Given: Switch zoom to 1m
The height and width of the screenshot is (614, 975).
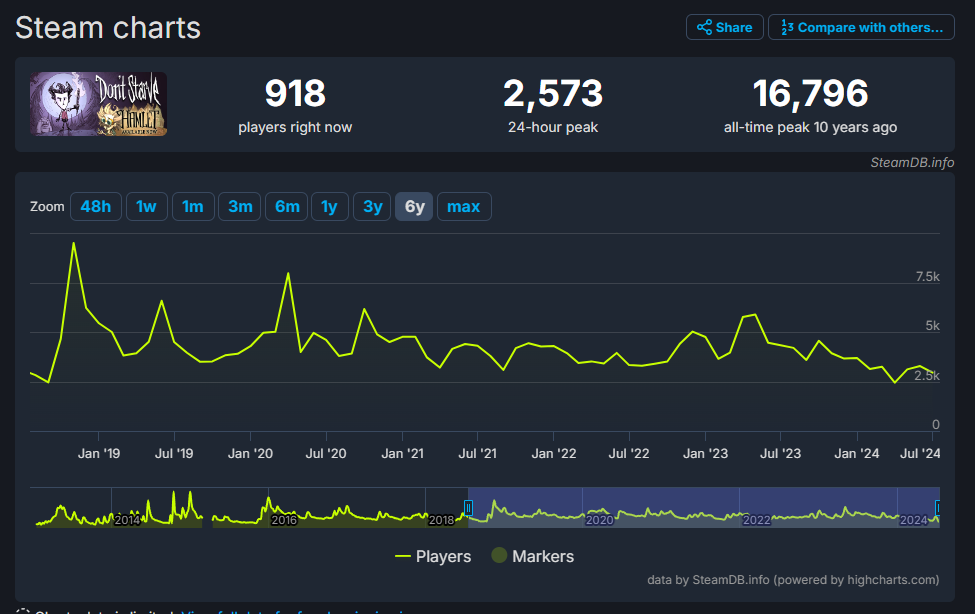Looking at the screenshot, I should 193,207.
